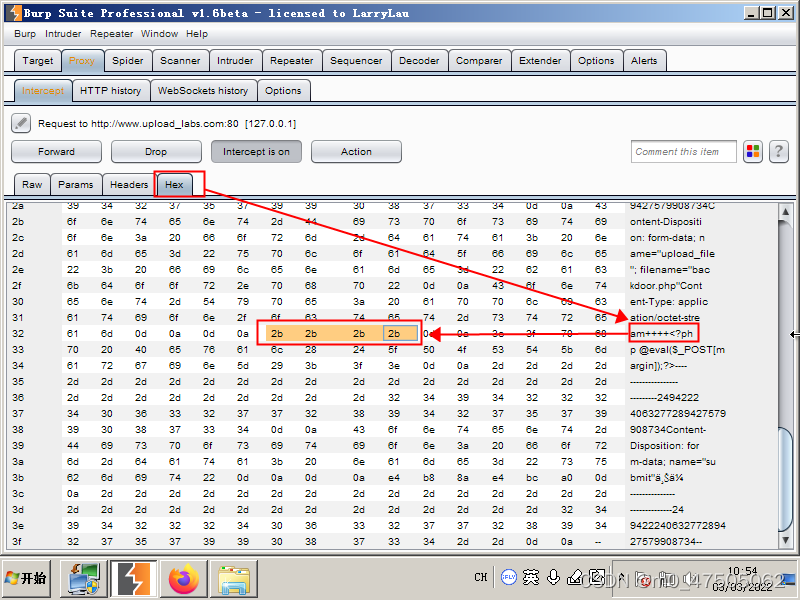This screenshot has height=600, width=800.
Task: Open the WebSockets history sub-tab
Action: pyautogui.click(x=203, y=91)
